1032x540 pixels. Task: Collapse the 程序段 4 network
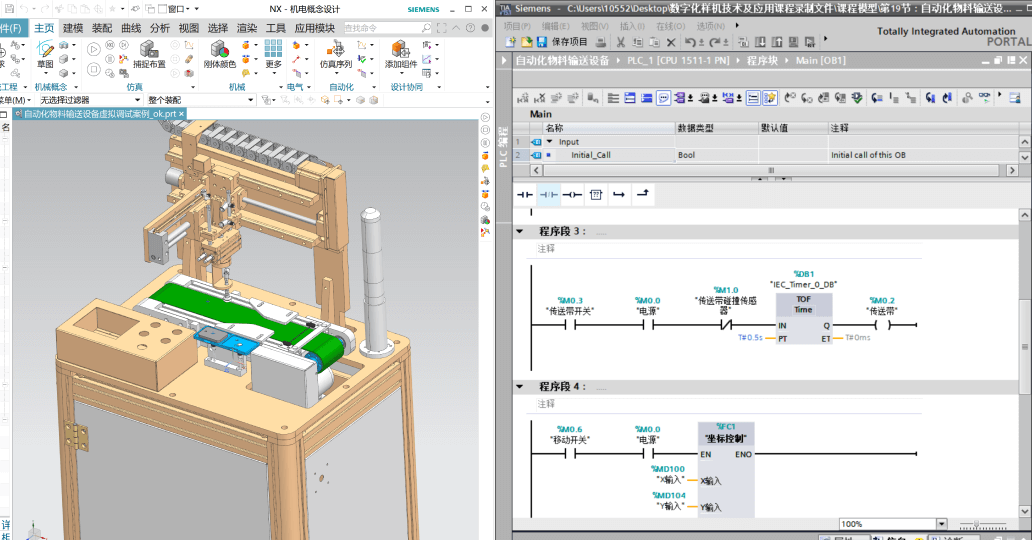click(520, 387)
